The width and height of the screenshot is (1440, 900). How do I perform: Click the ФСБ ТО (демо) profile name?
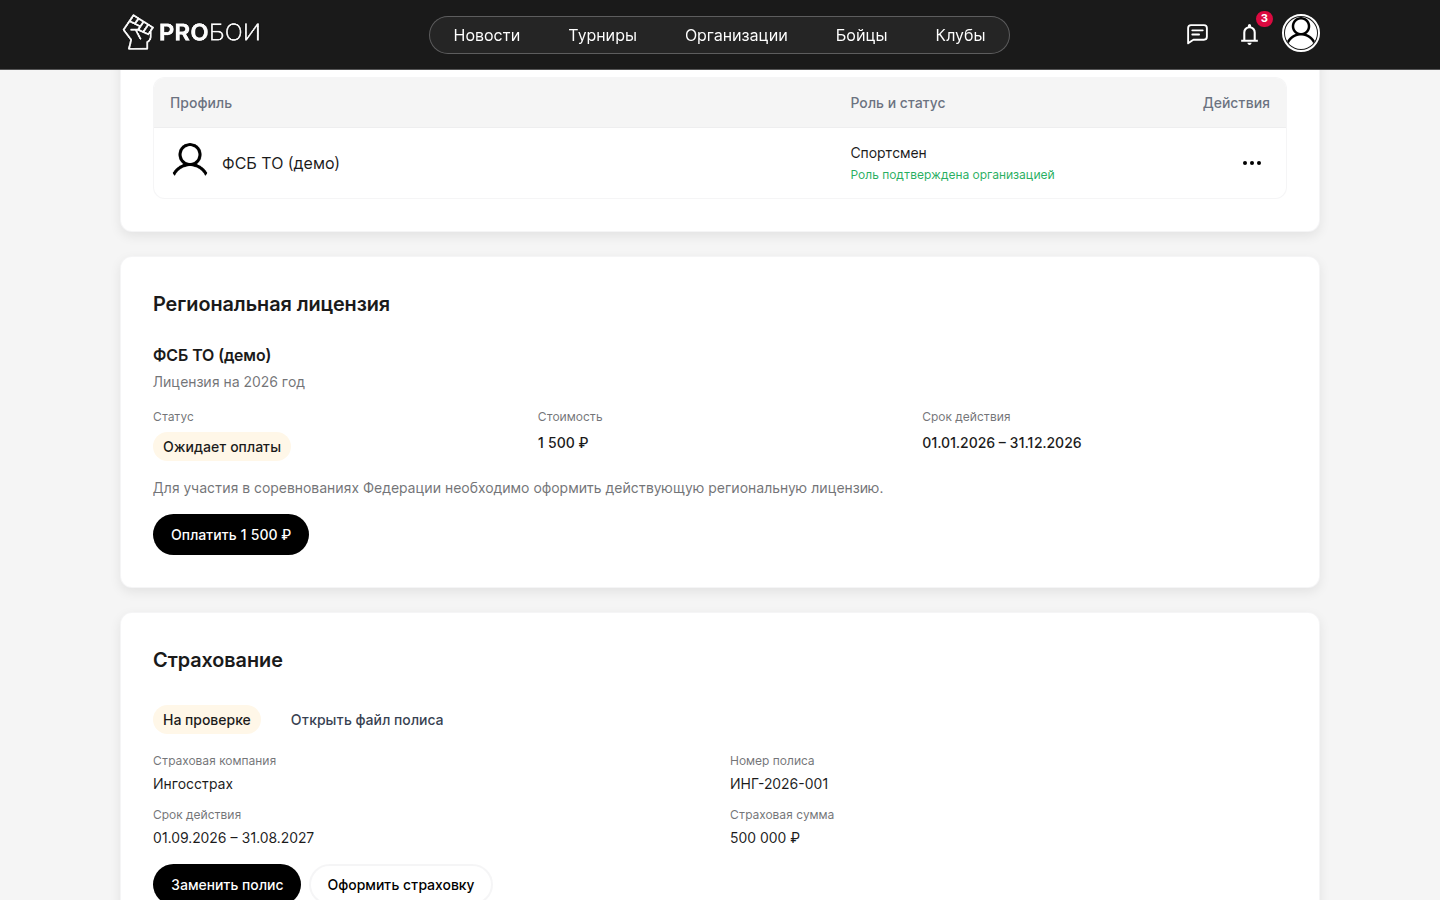coord(281,163)
